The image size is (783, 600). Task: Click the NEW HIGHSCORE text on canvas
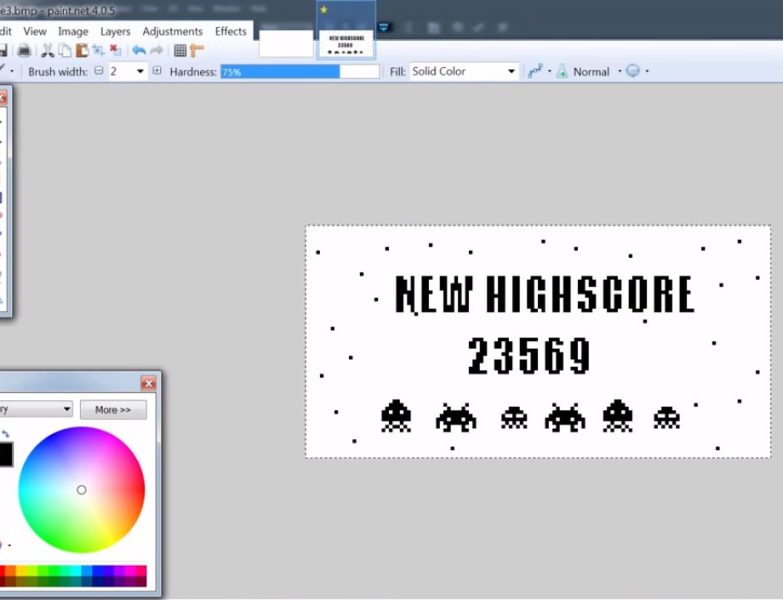point(544,295)
